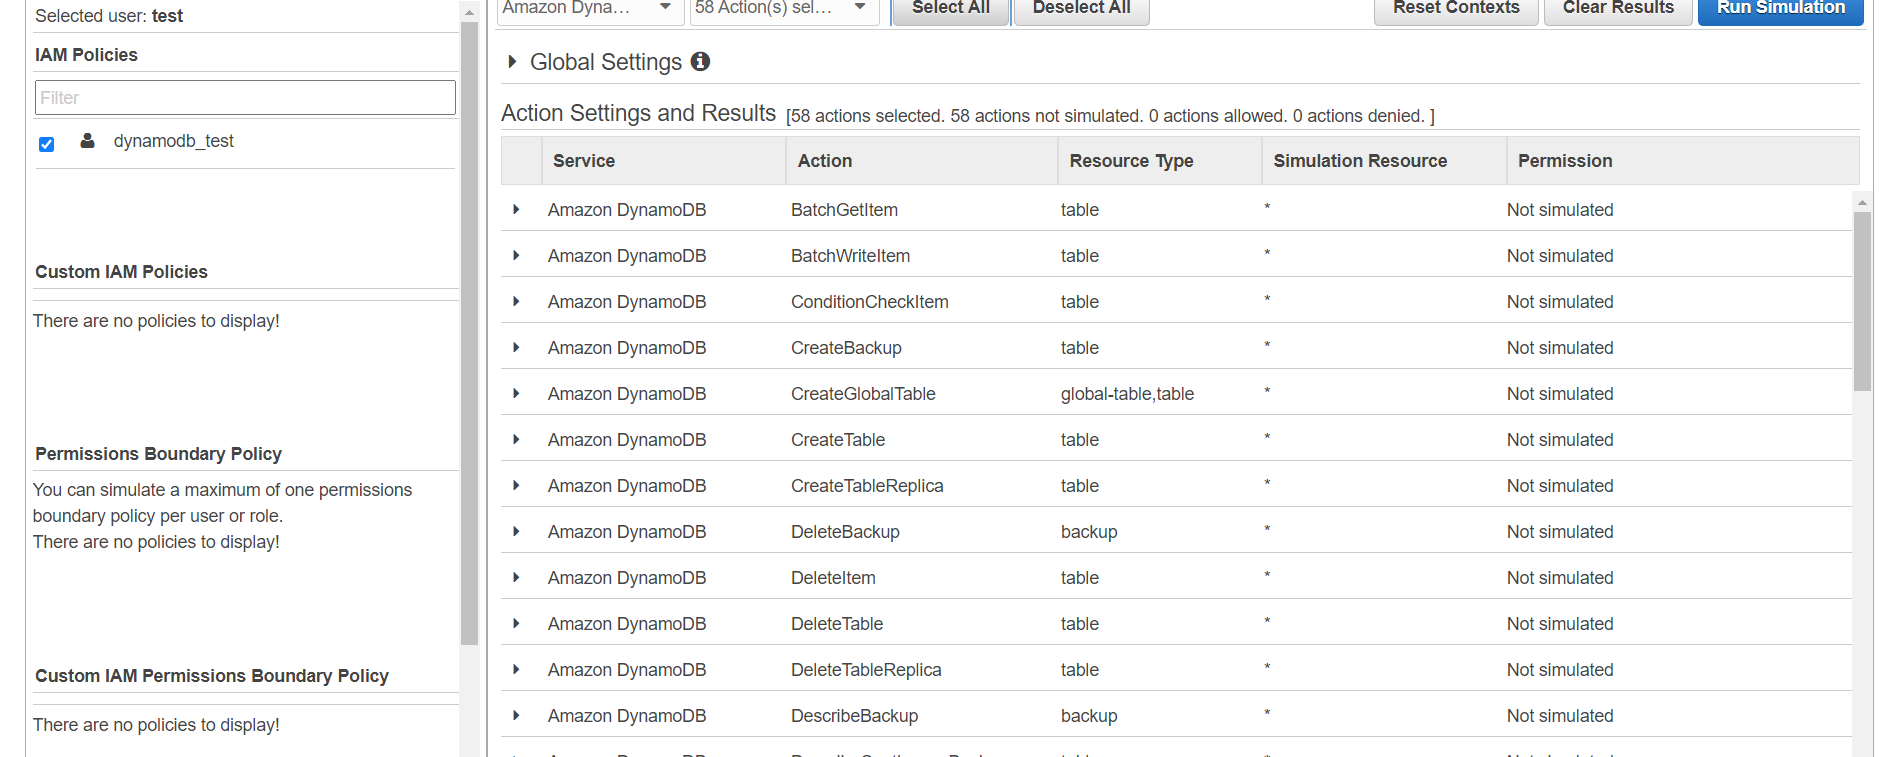Open the 58 Action(s) selected dropdown

784,8
